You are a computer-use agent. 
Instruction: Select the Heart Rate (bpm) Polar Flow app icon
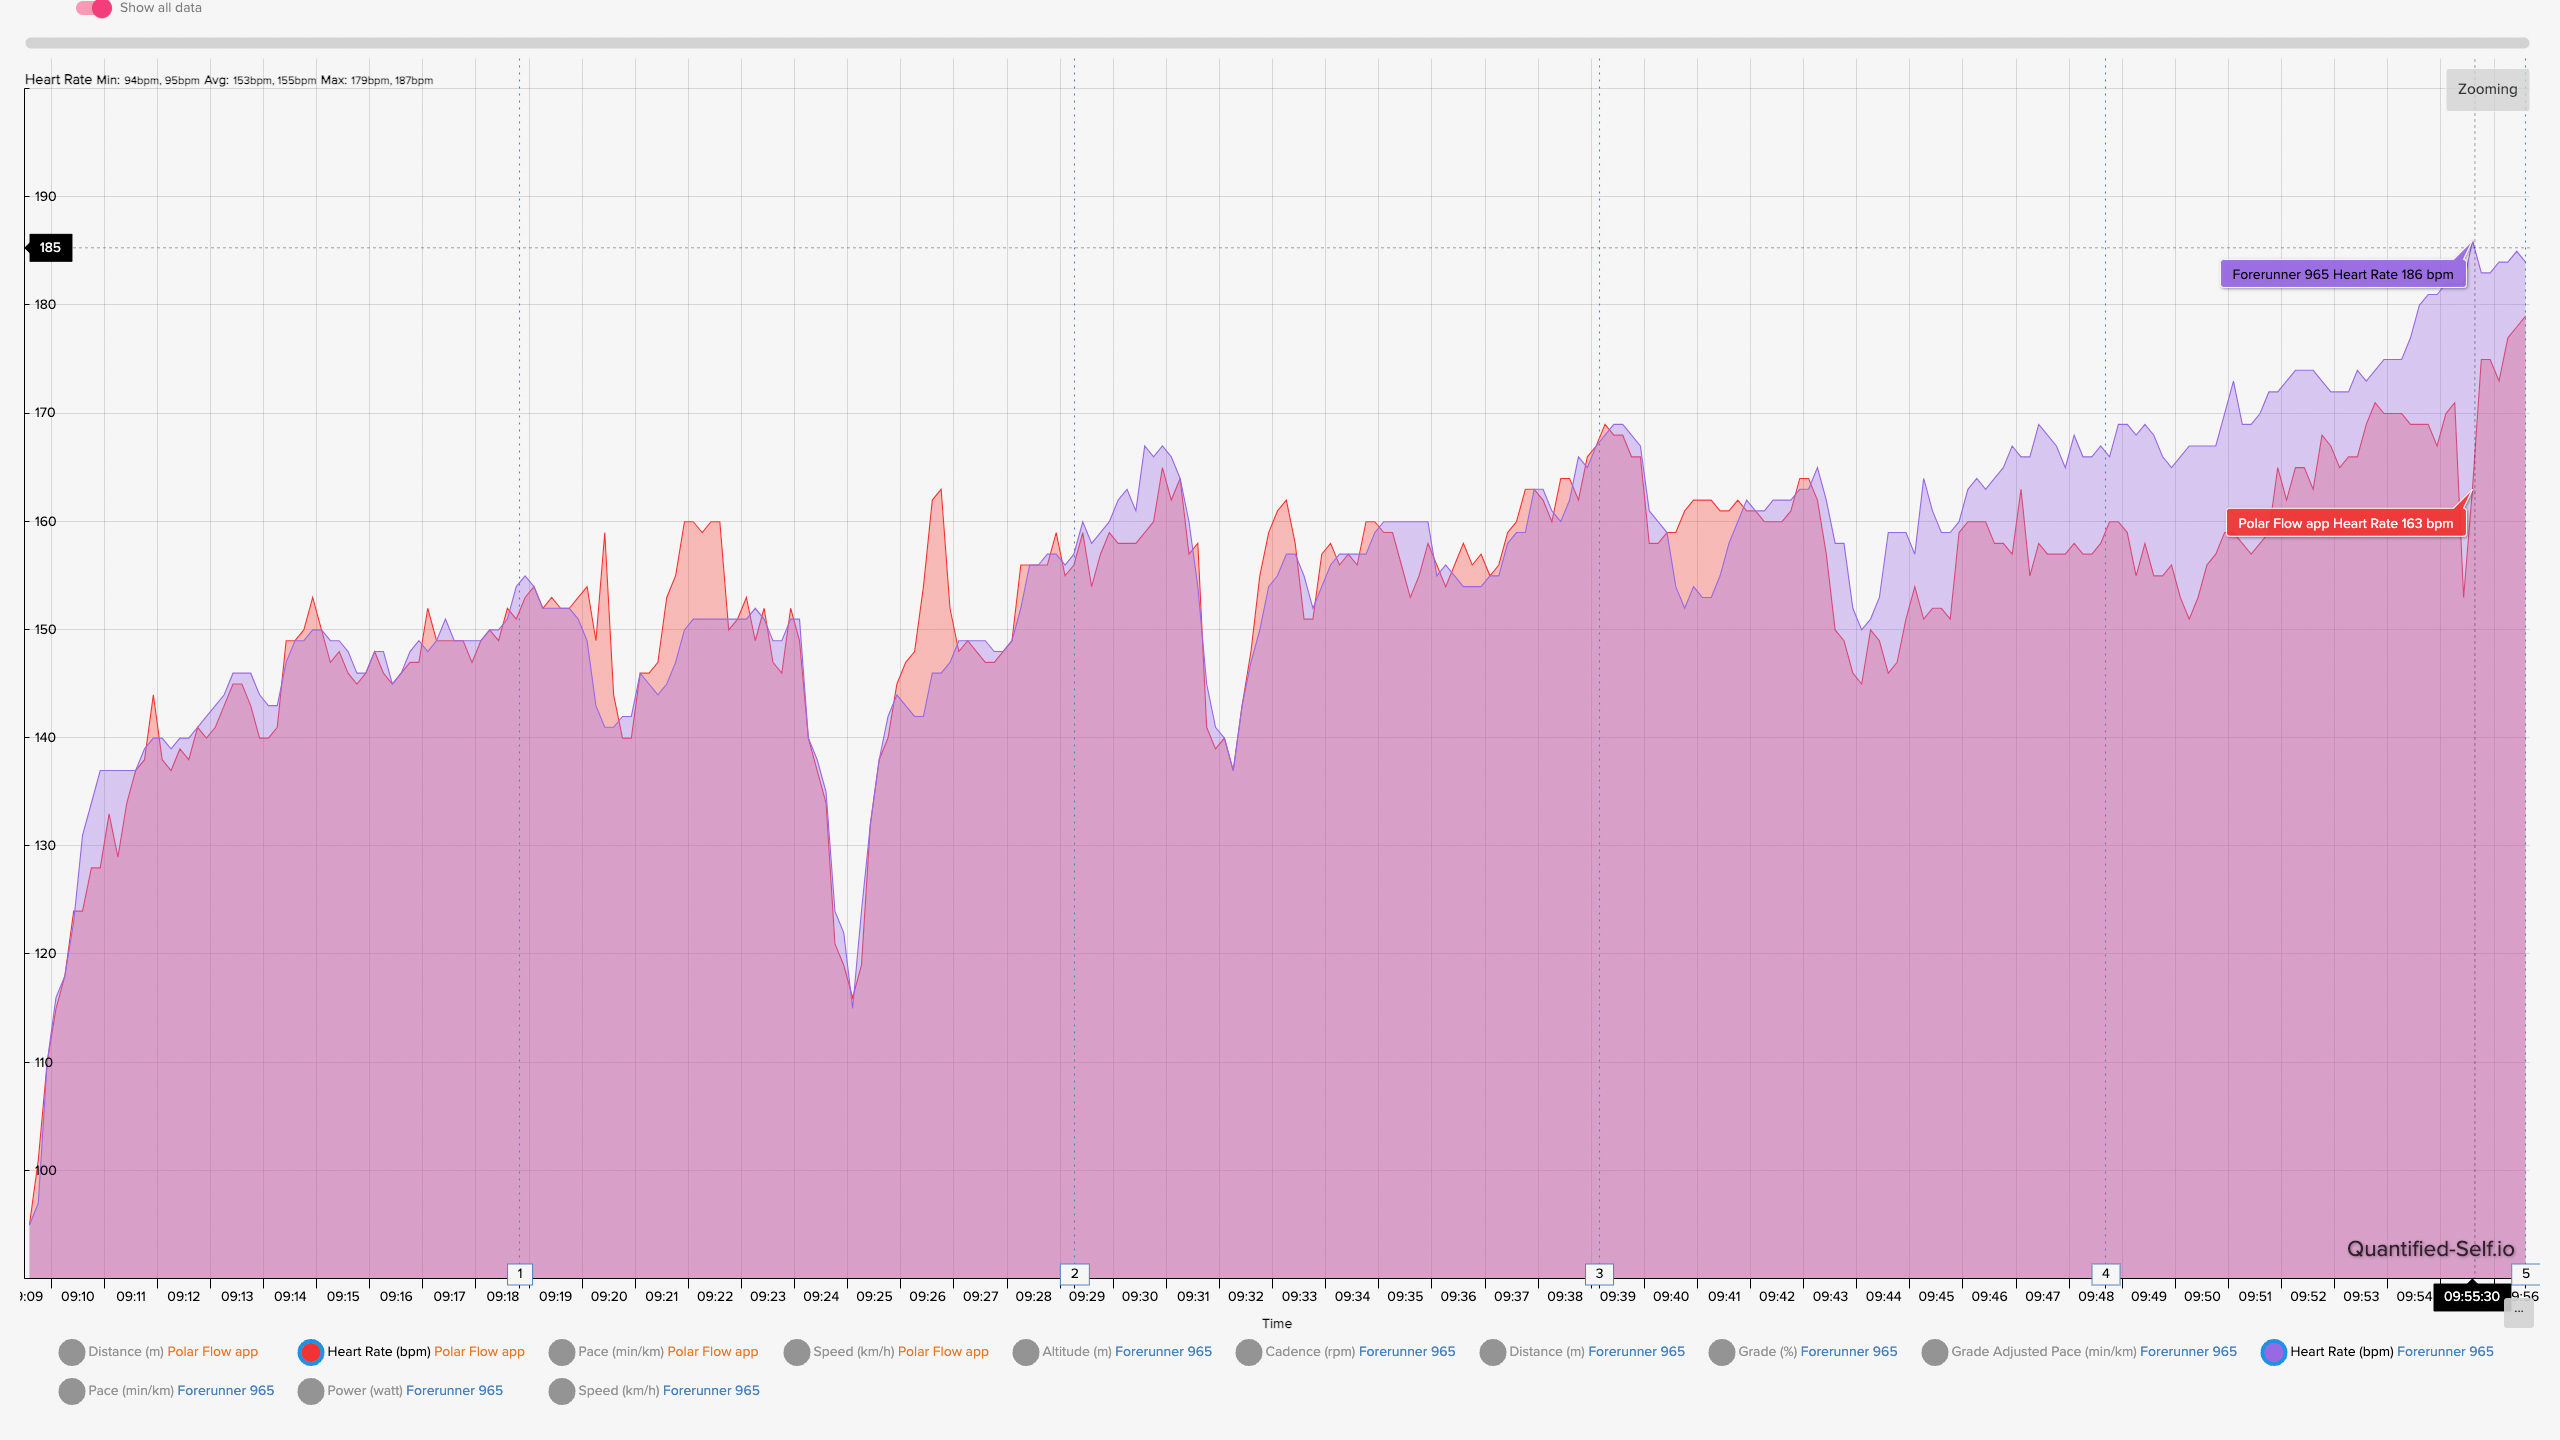coord(309,1352)
